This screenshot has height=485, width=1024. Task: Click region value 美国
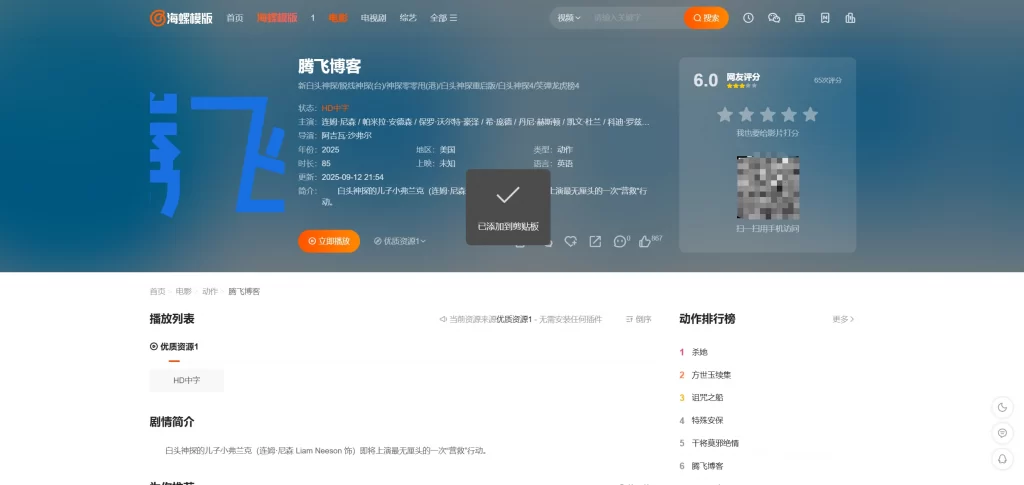[x=447, y=149]
